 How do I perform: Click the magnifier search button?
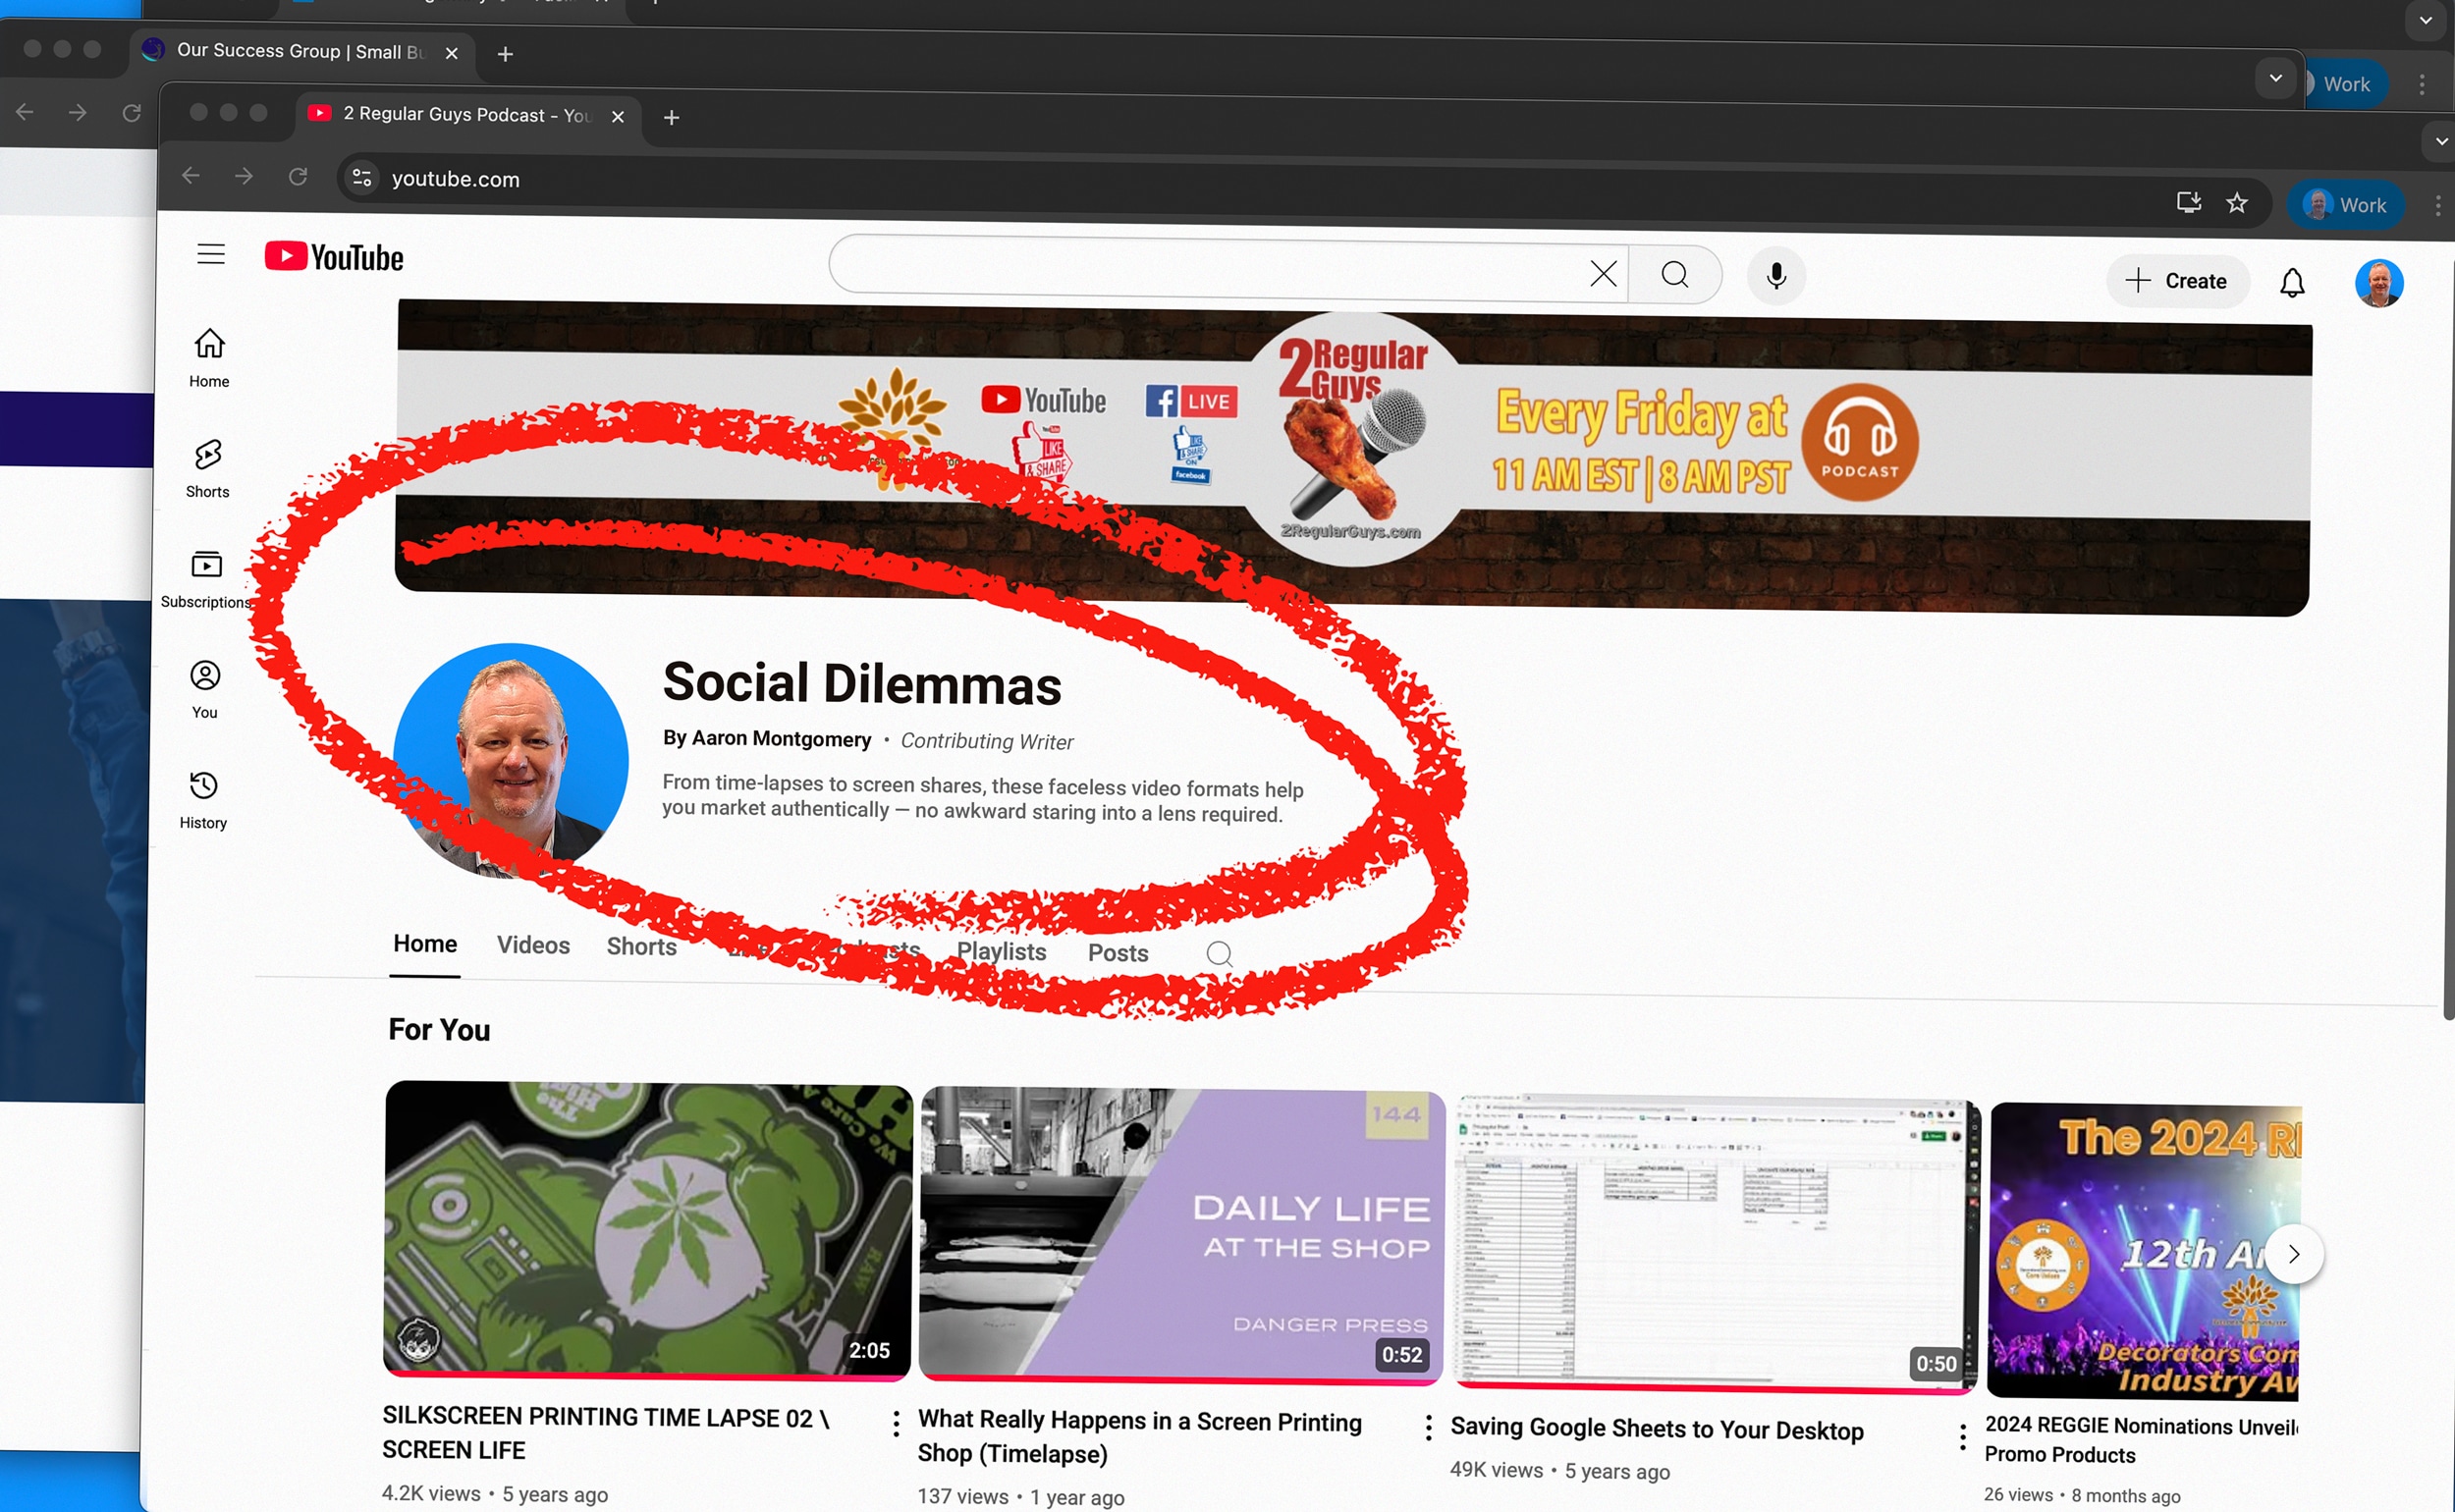1675,274
